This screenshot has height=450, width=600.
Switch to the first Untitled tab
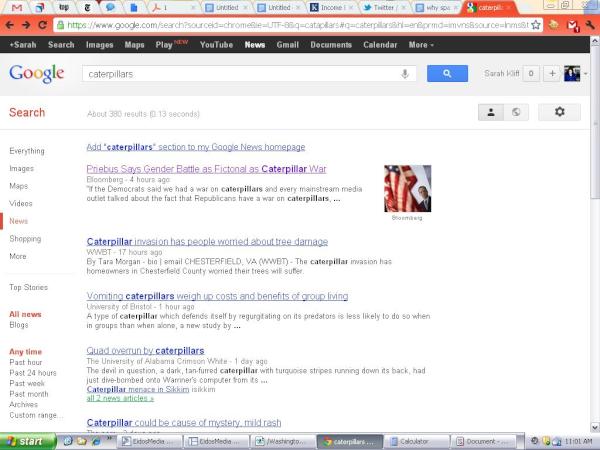point(227,7)
